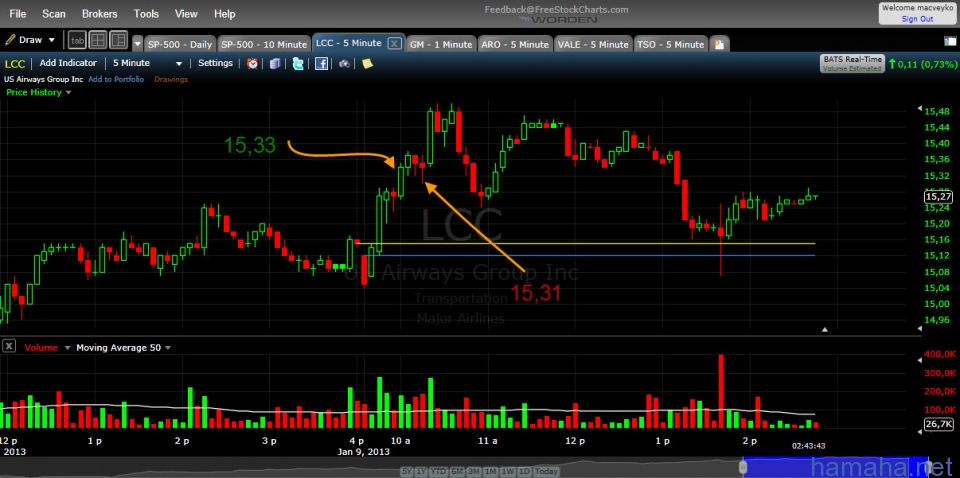Screen dimensions: 960x478
Task: Click the volume value label 26,7K
Action: coord(938,424)
